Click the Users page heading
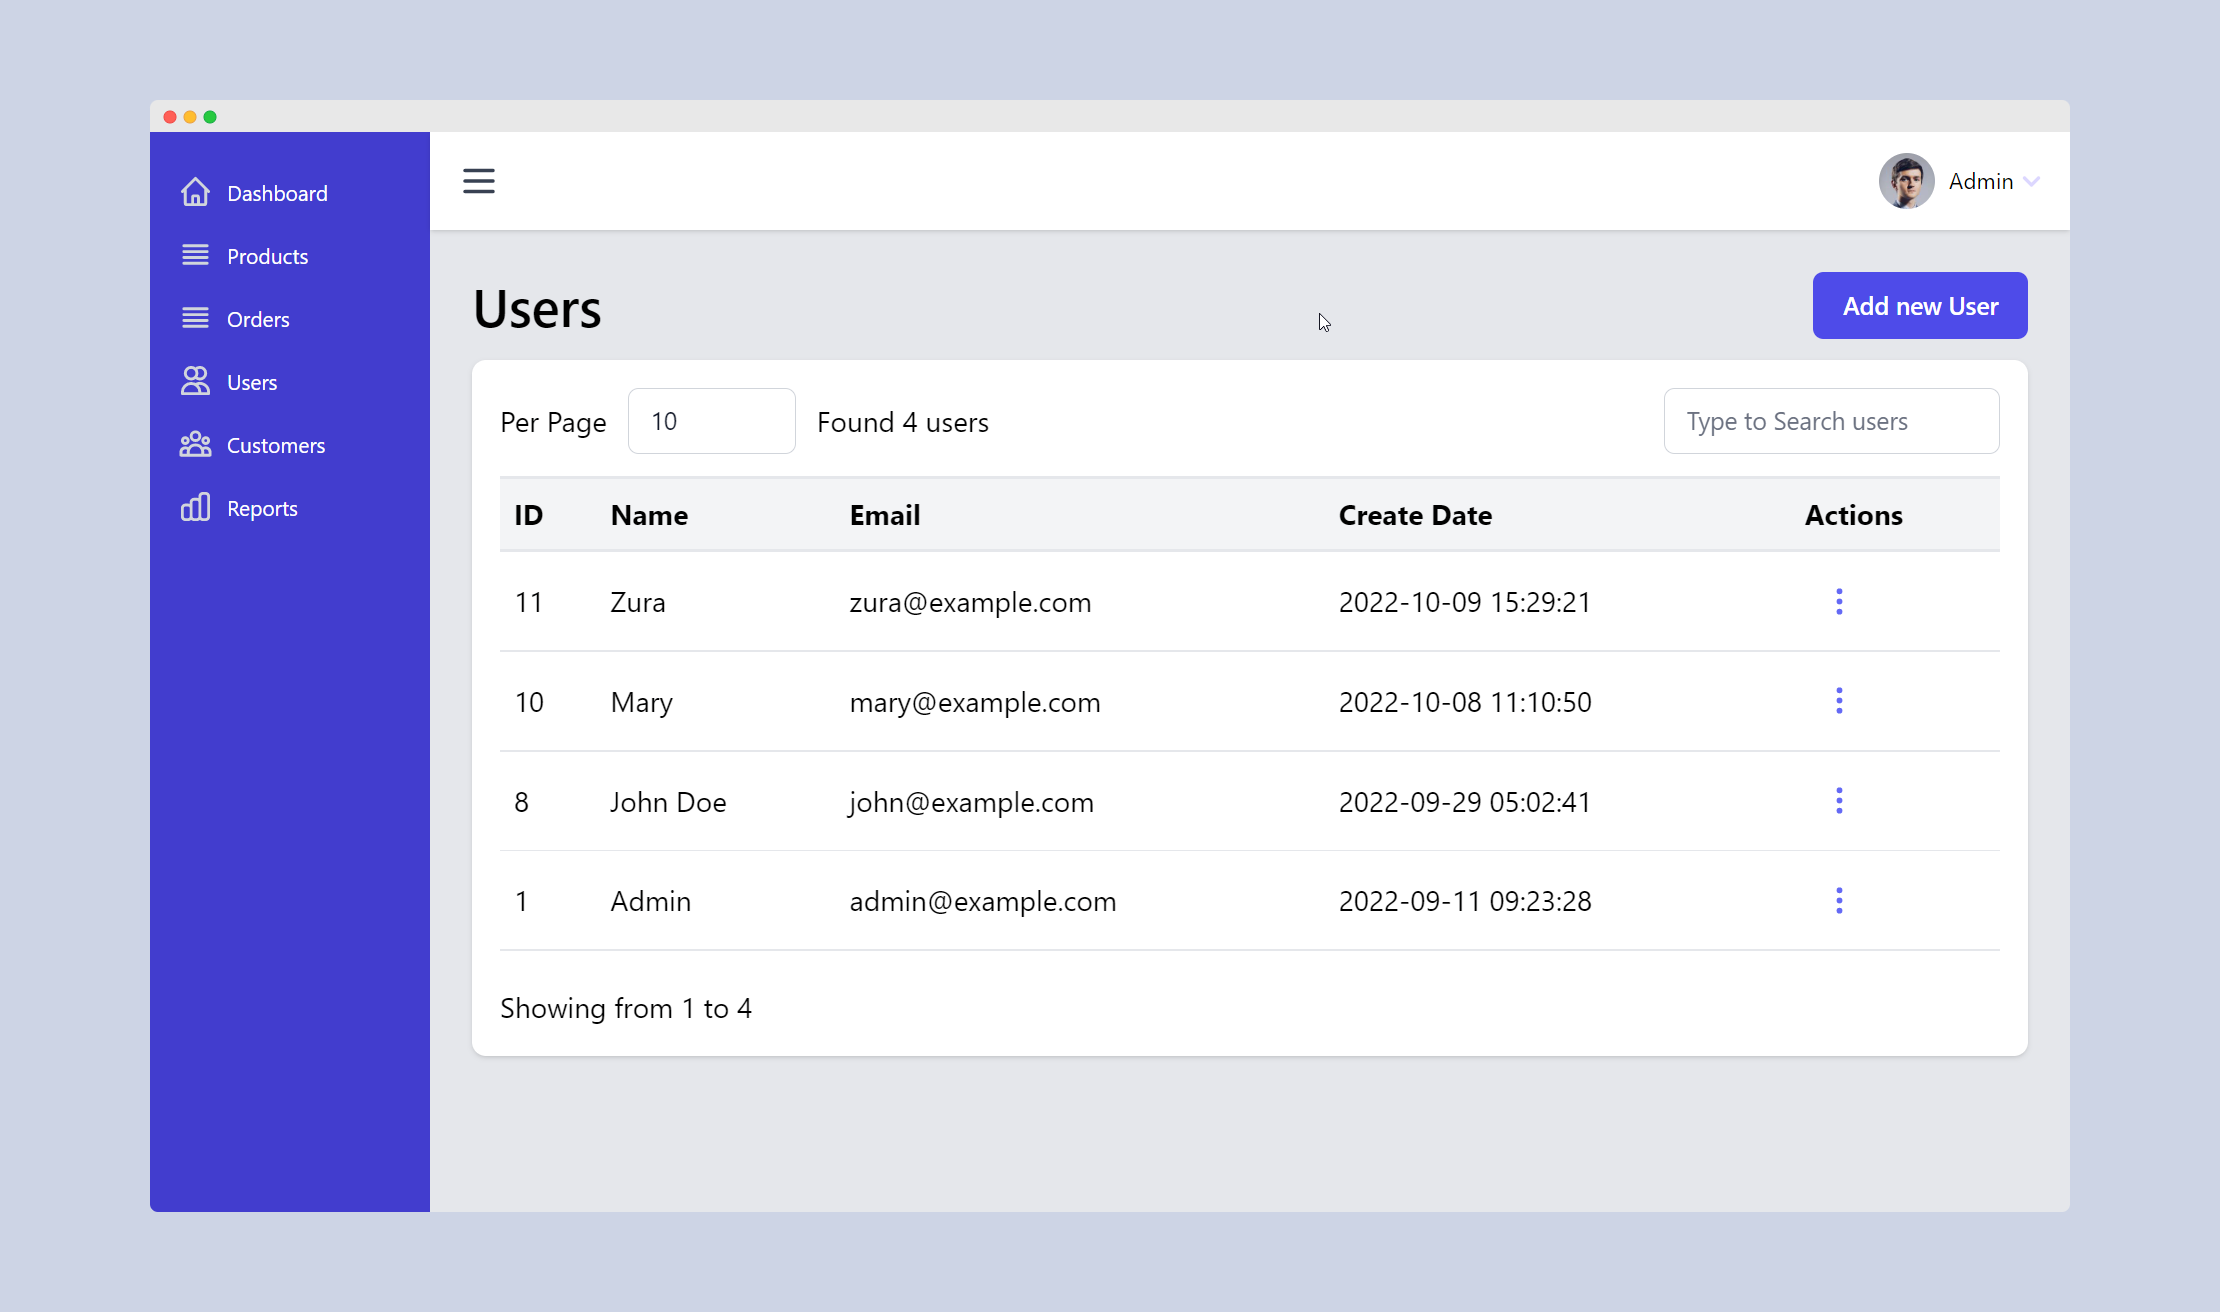Viewport: 2220px width, 1312px height. click(x=537, y=308)
